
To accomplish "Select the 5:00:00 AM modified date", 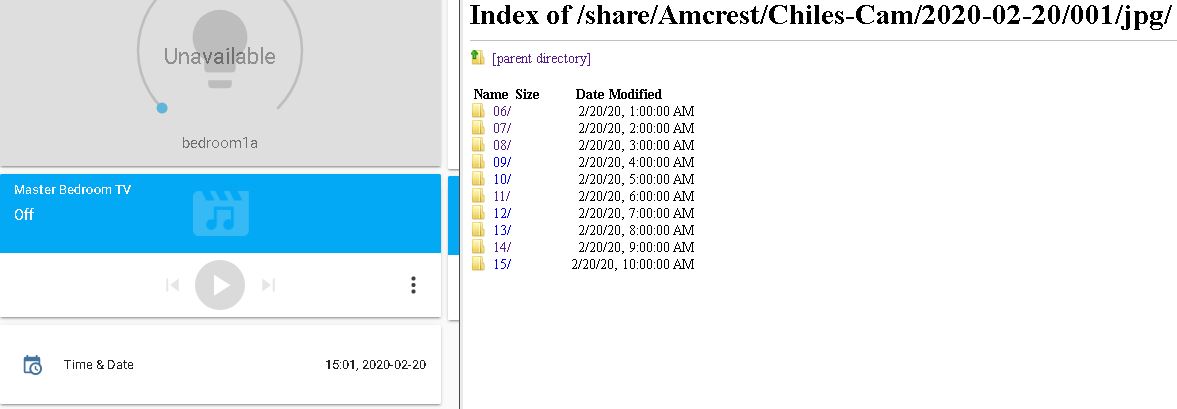I will [x=636, y=179].
